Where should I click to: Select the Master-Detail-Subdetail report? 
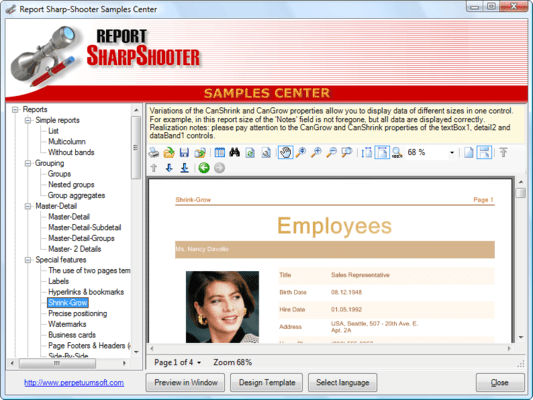pos(85,227)
